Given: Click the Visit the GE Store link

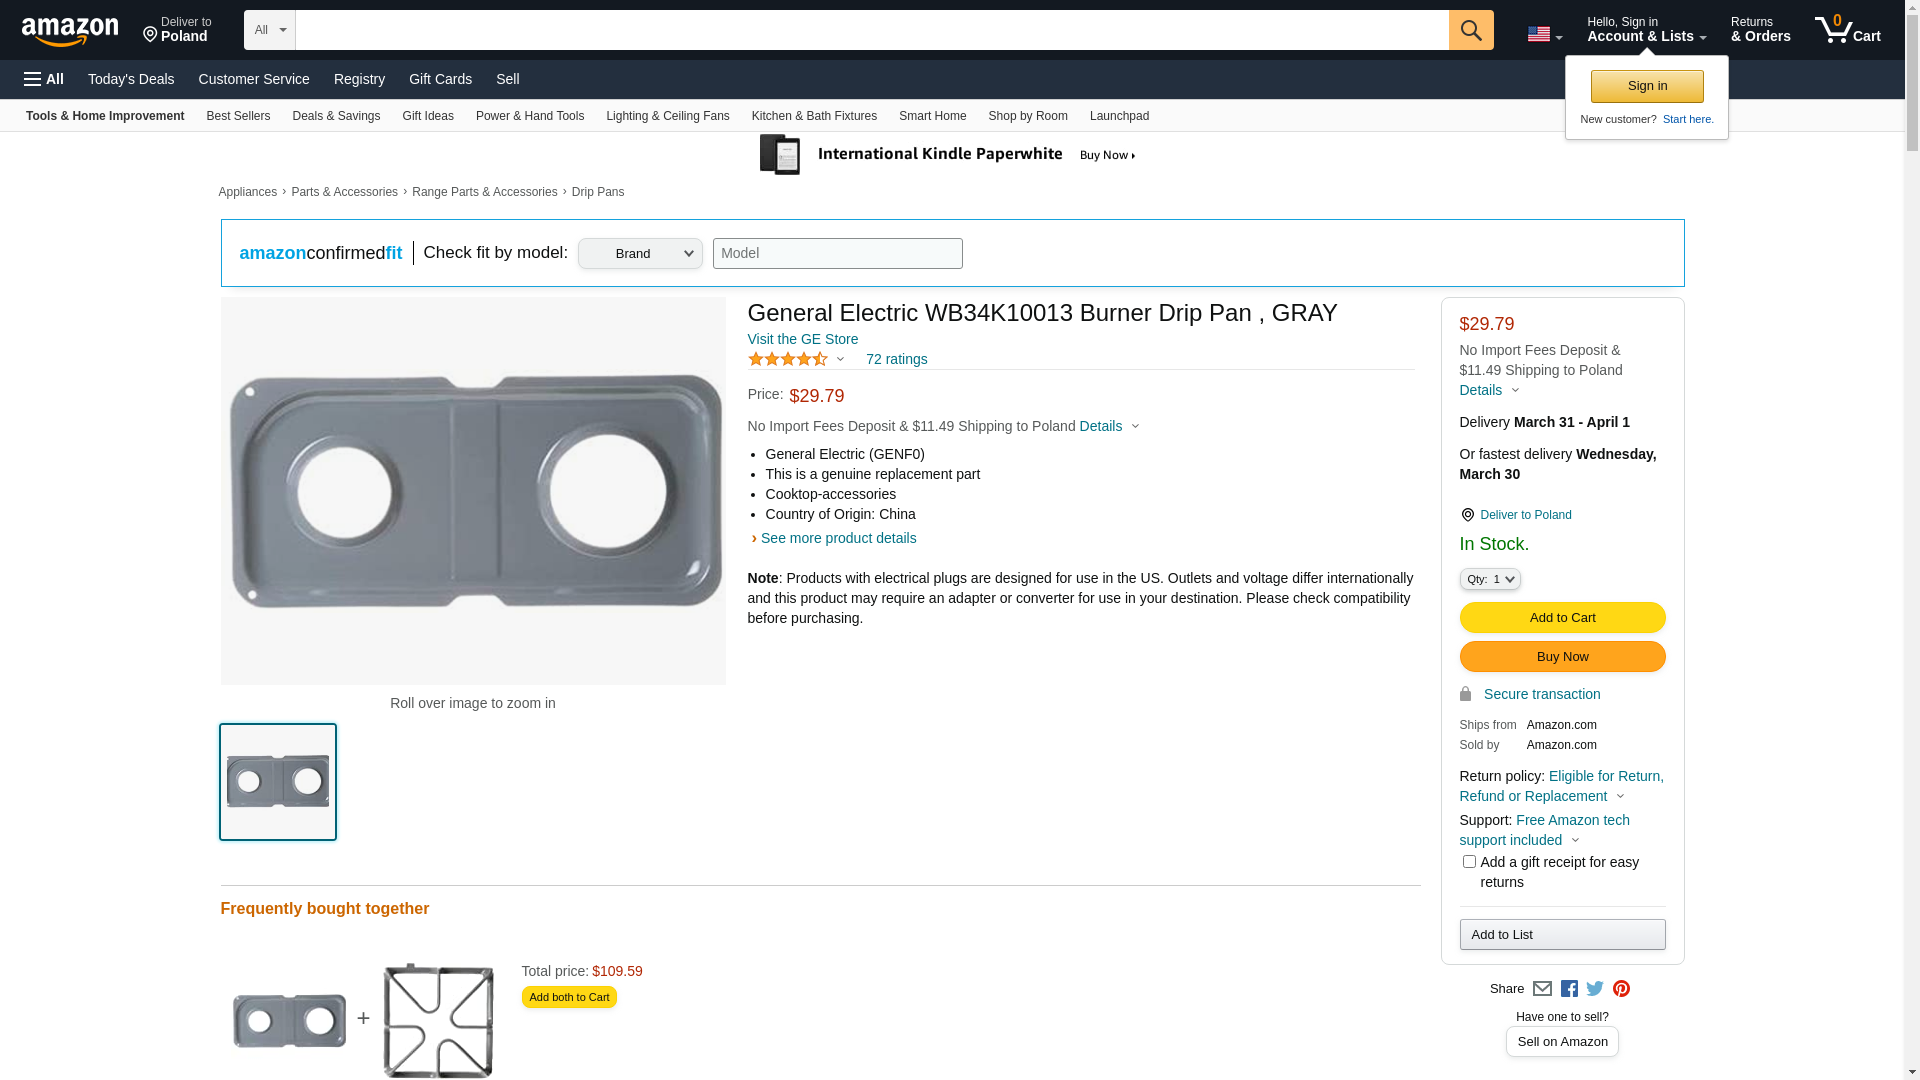Looking at the screenshot, I should (x=802, y=339).
